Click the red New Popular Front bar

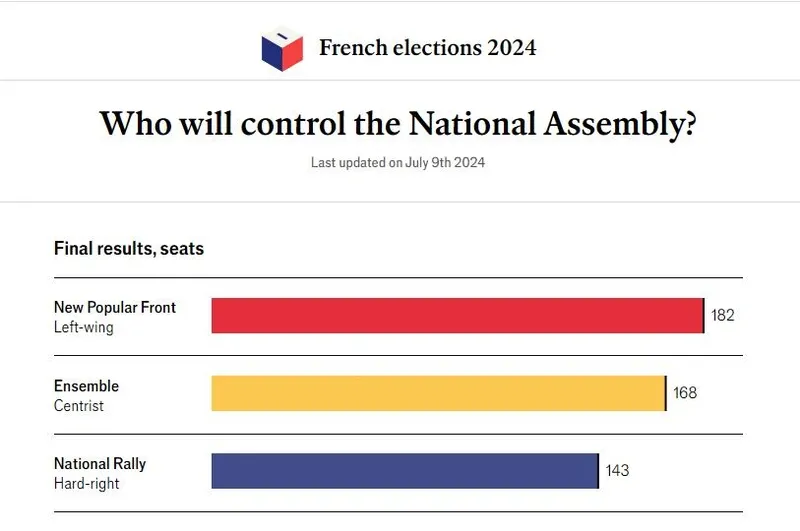[456, 315]
